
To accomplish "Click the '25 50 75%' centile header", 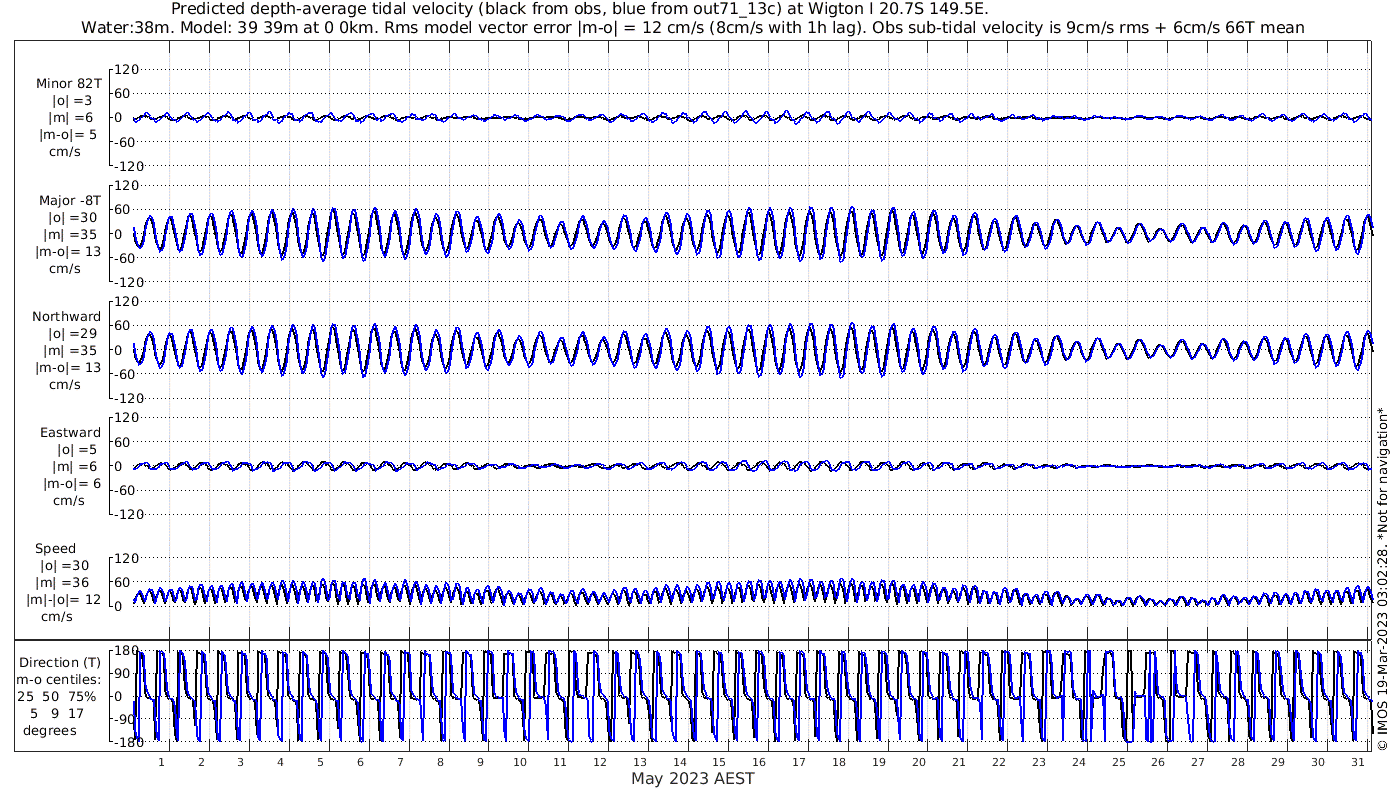I will tap(57, 696).
